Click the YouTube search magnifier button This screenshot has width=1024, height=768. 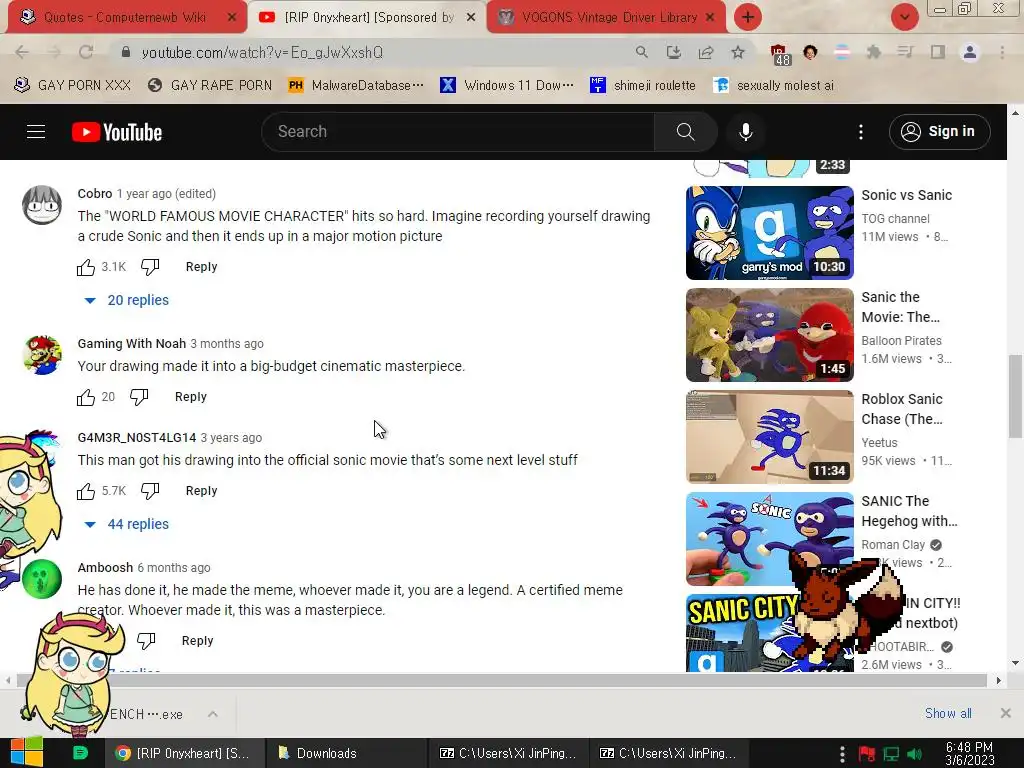coord(685,132)
